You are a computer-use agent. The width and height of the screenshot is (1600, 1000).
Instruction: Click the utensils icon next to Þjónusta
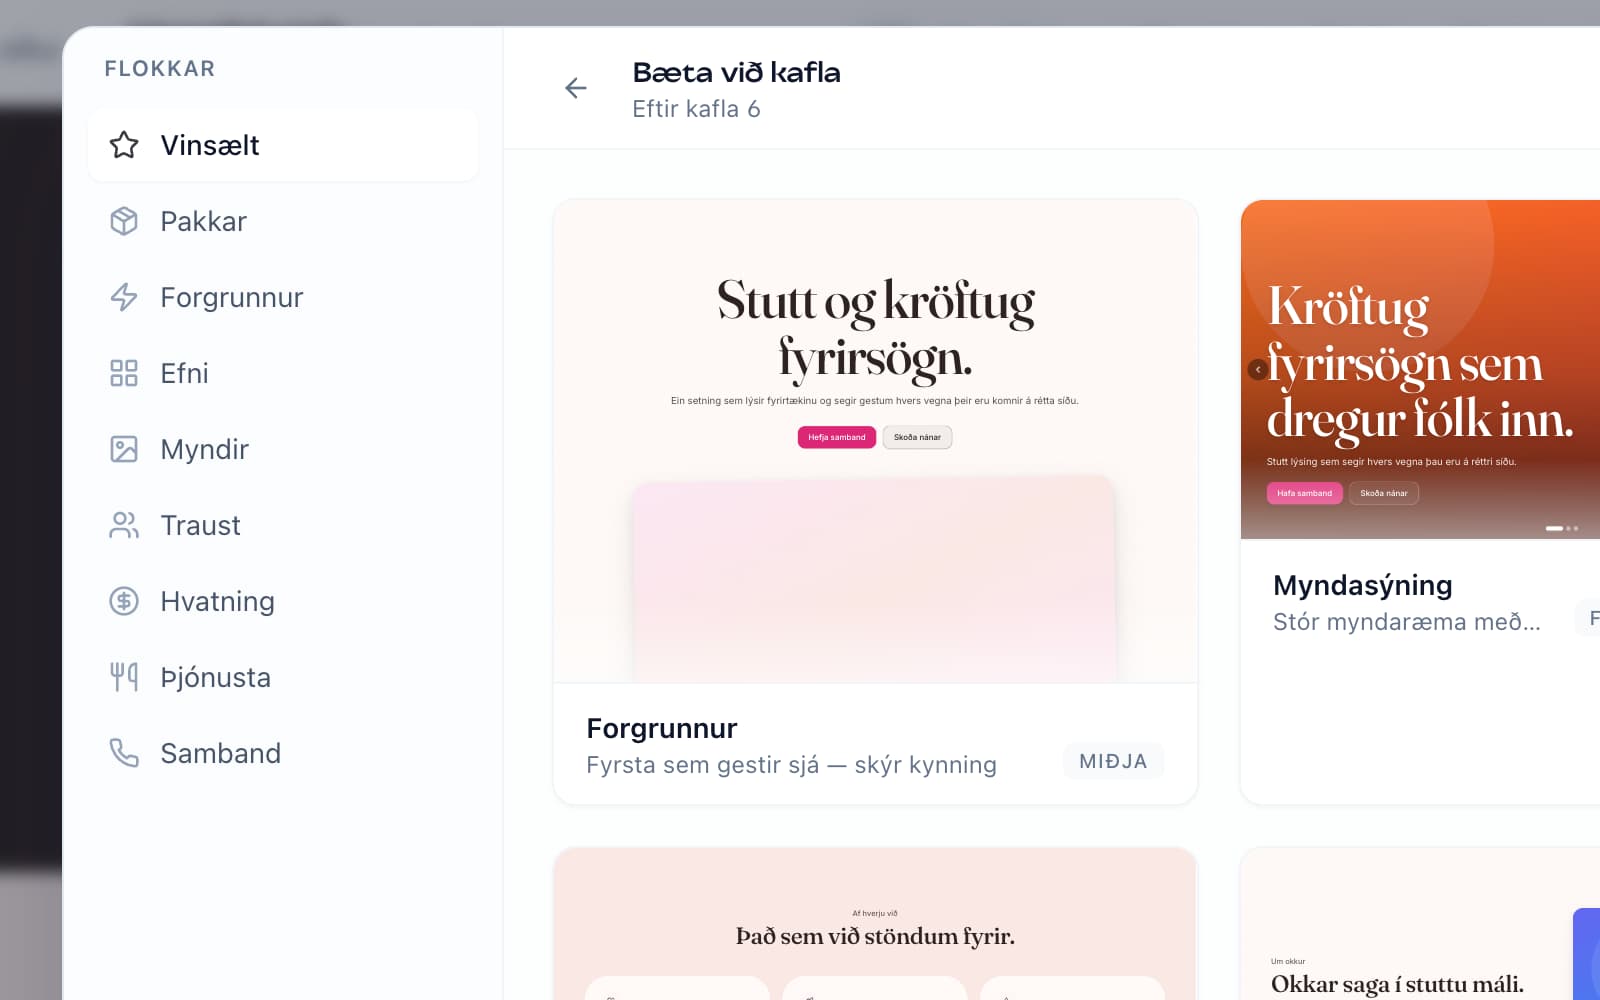pos(123,677)
